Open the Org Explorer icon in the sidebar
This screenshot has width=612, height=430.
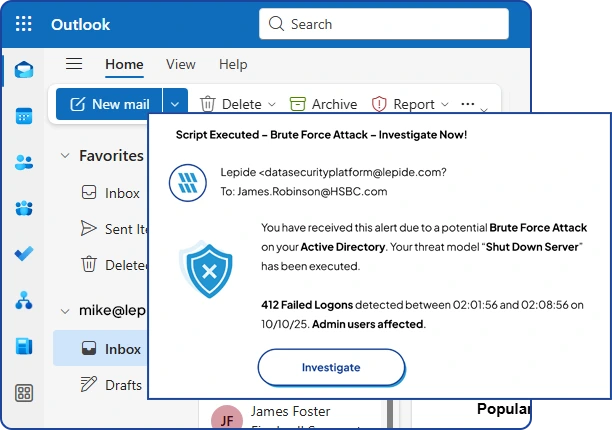(24, 300)
